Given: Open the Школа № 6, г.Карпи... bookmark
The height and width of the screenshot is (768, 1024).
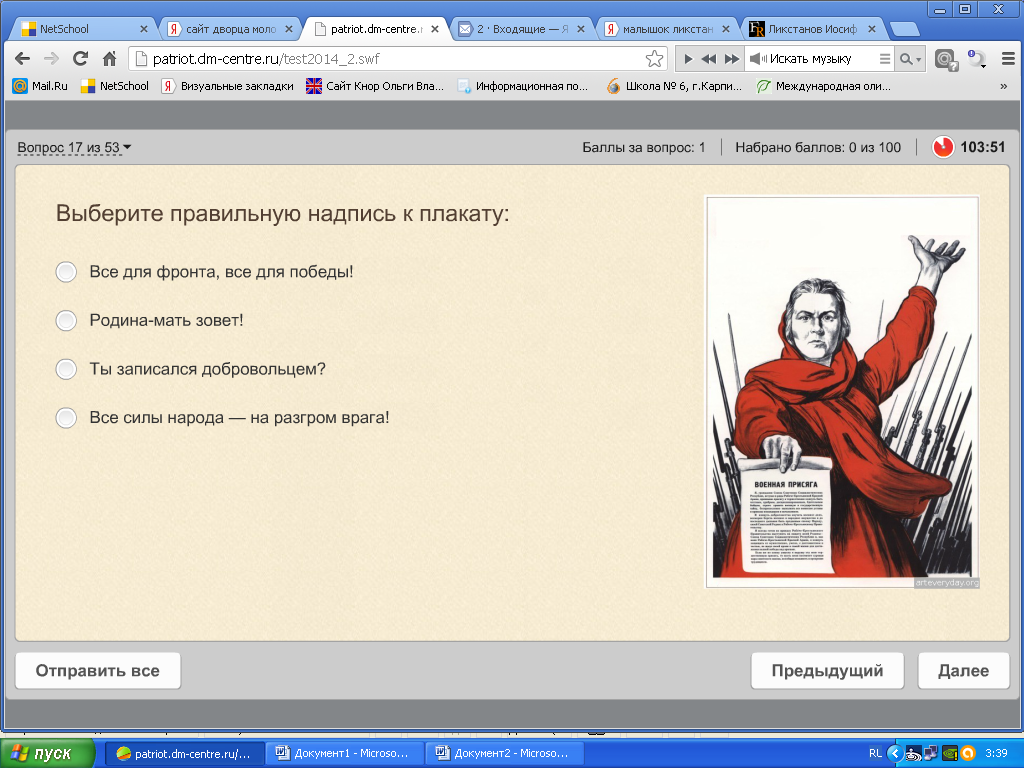Looking at the screenshot, I should coord(674,86).
